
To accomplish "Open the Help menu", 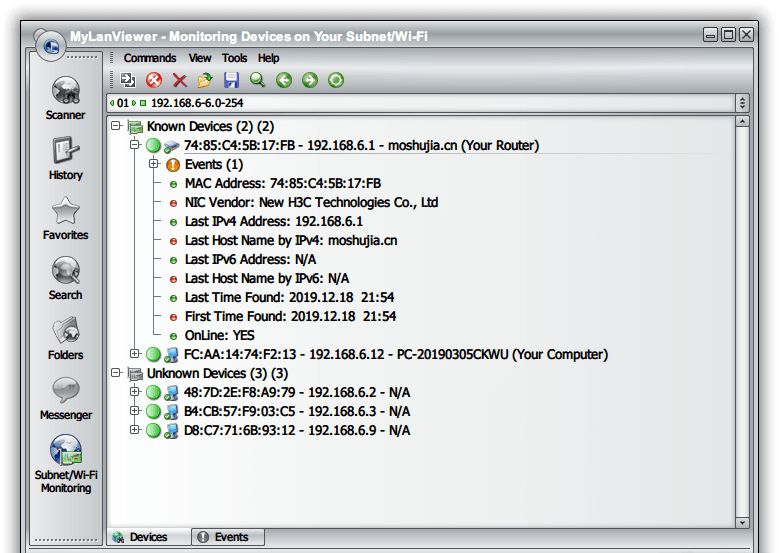I will 268,58.
